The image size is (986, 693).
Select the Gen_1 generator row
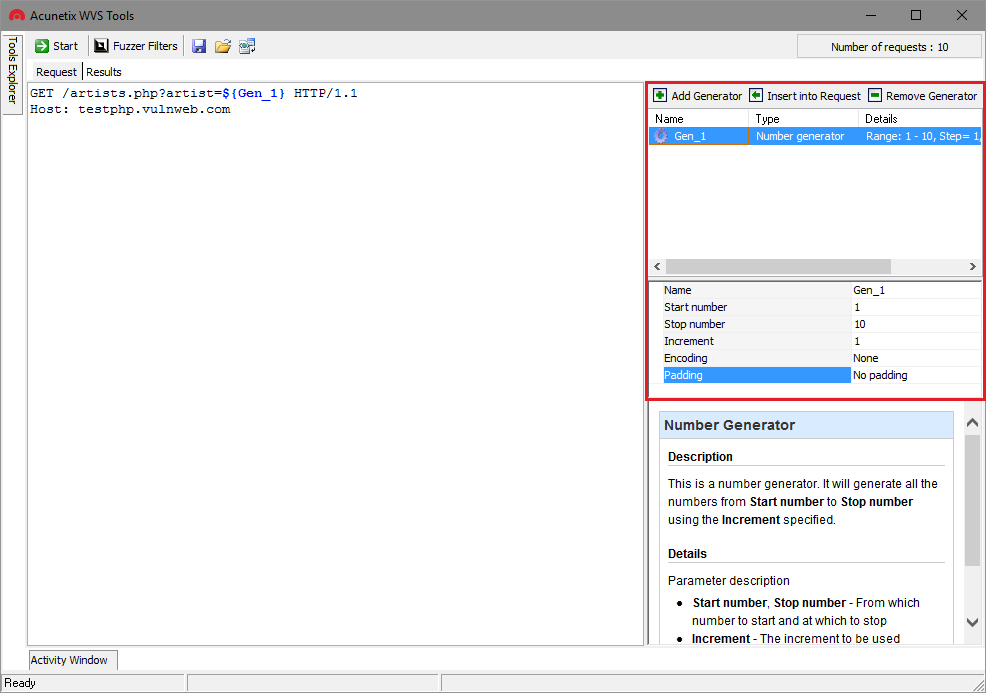[815, 136]
